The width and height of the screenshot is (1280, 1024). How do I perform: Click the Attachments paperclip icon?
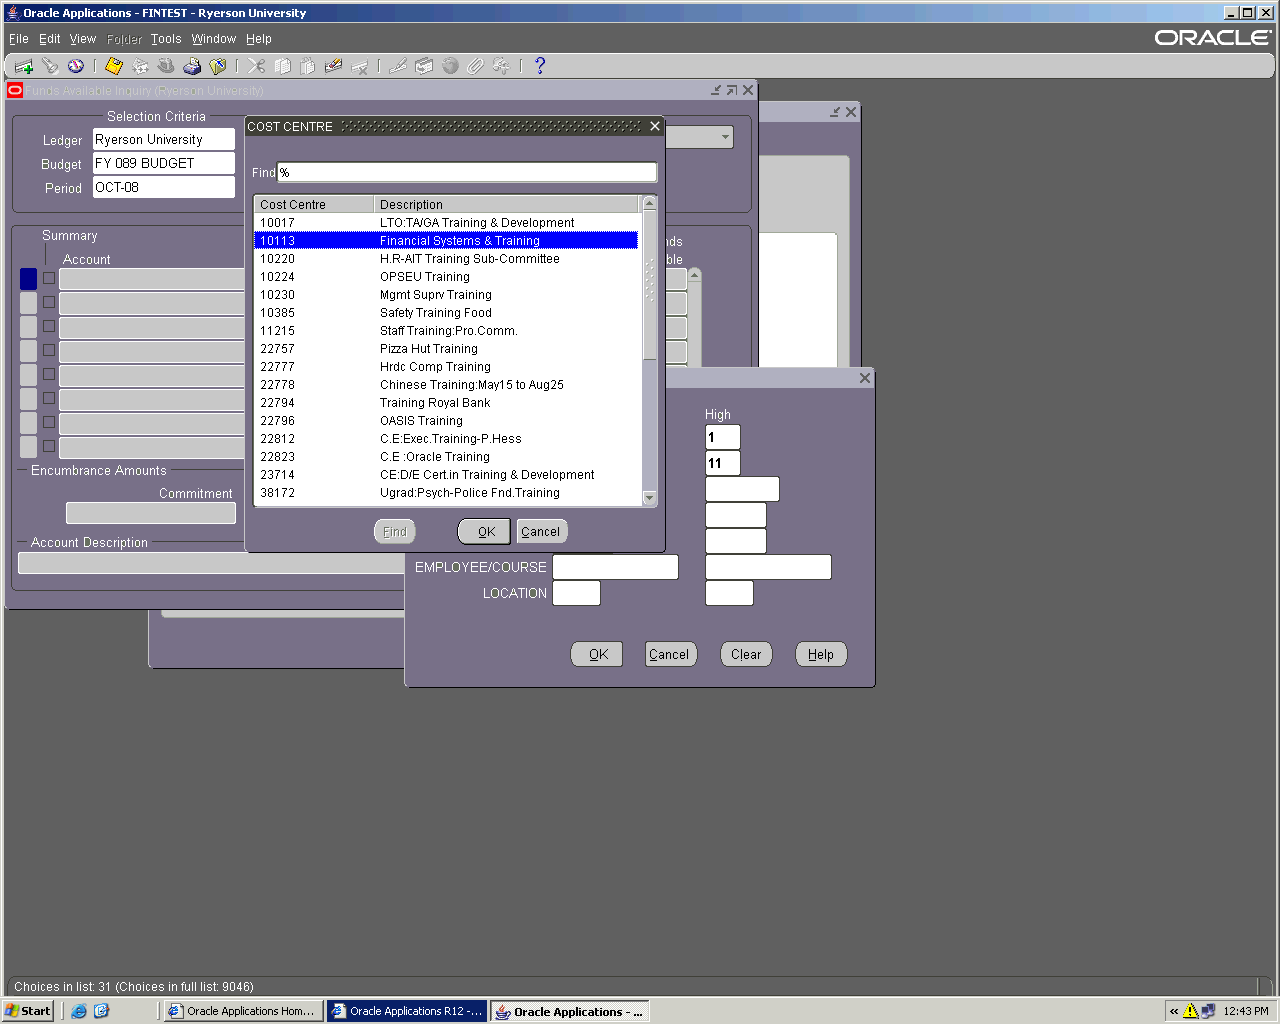[476, 66]
